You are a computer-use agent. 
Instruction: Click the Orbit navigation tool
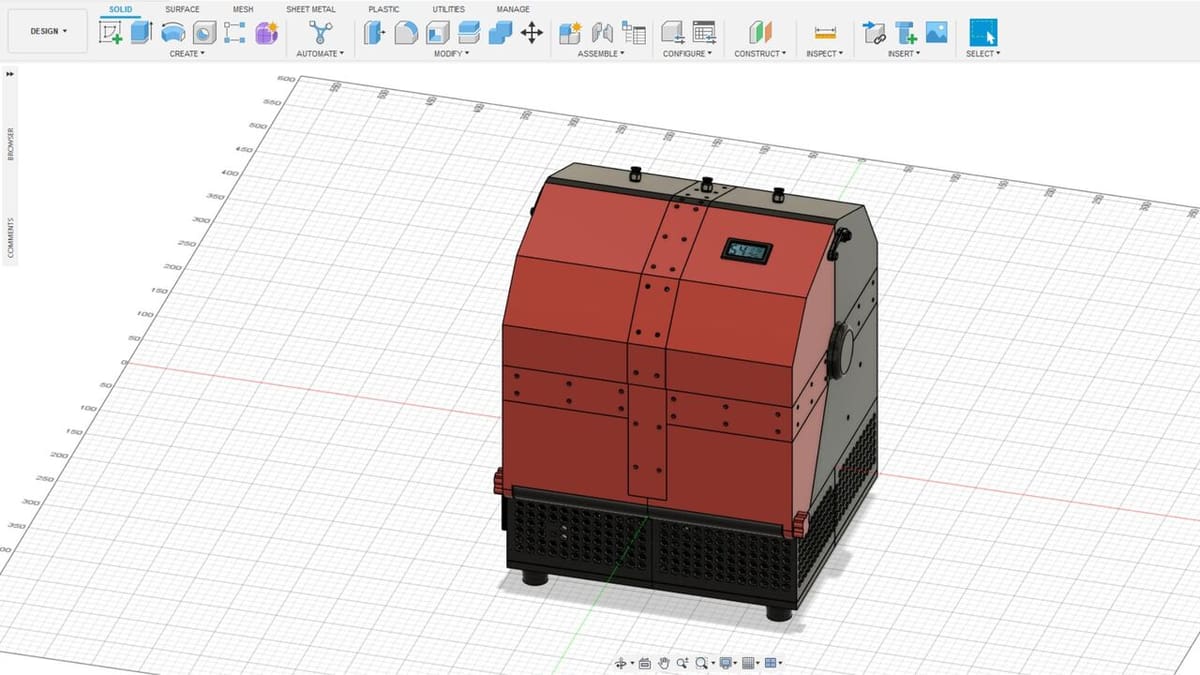coord(621,663)
